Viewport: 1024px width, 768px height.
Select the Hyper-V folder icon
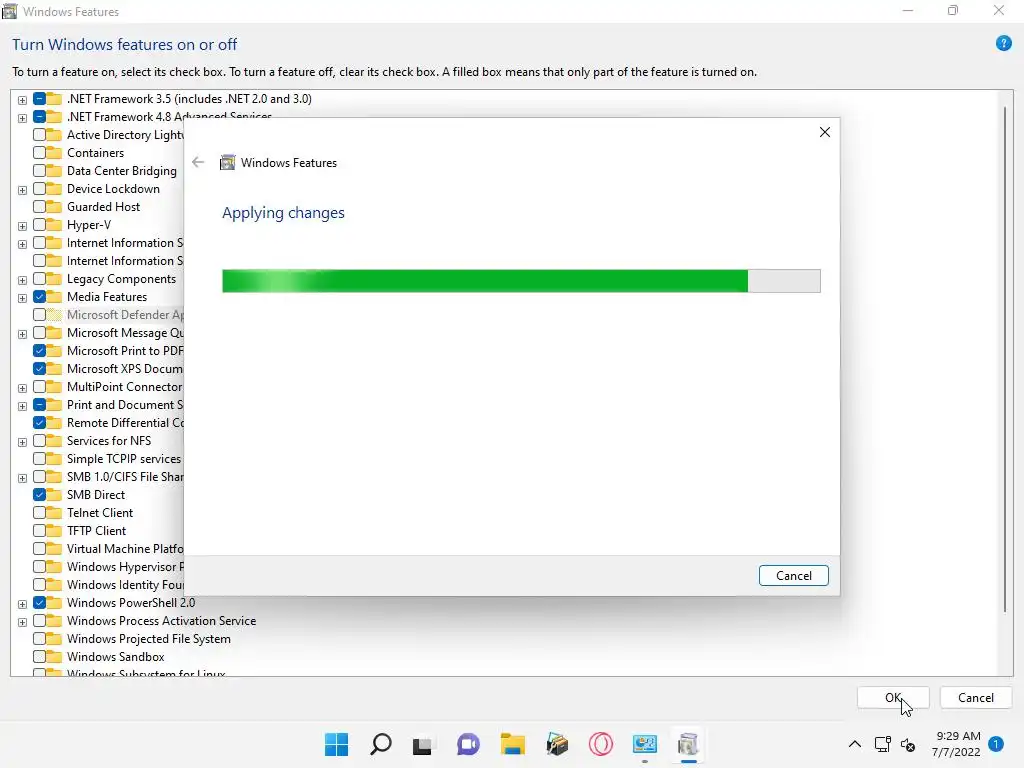[x=54, y=225]
